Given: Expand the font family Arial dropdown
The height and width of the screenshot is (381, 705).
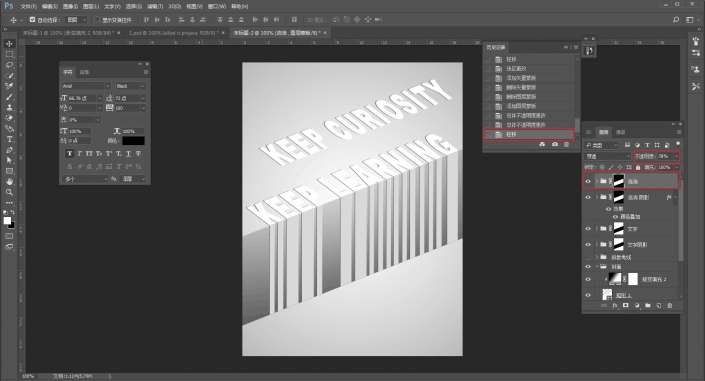Looking at the screenshot, I should pyautogui.click(x=107, y=86).
